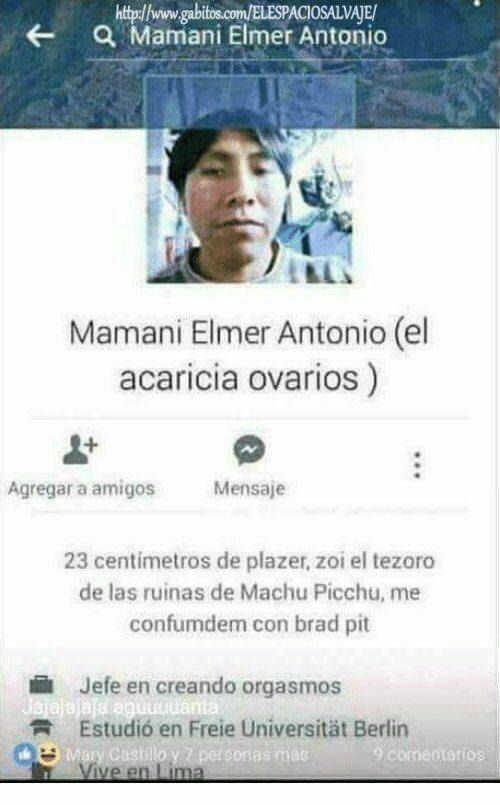Click the search magnifier icon
500x805 pixels.
[104, 36]
